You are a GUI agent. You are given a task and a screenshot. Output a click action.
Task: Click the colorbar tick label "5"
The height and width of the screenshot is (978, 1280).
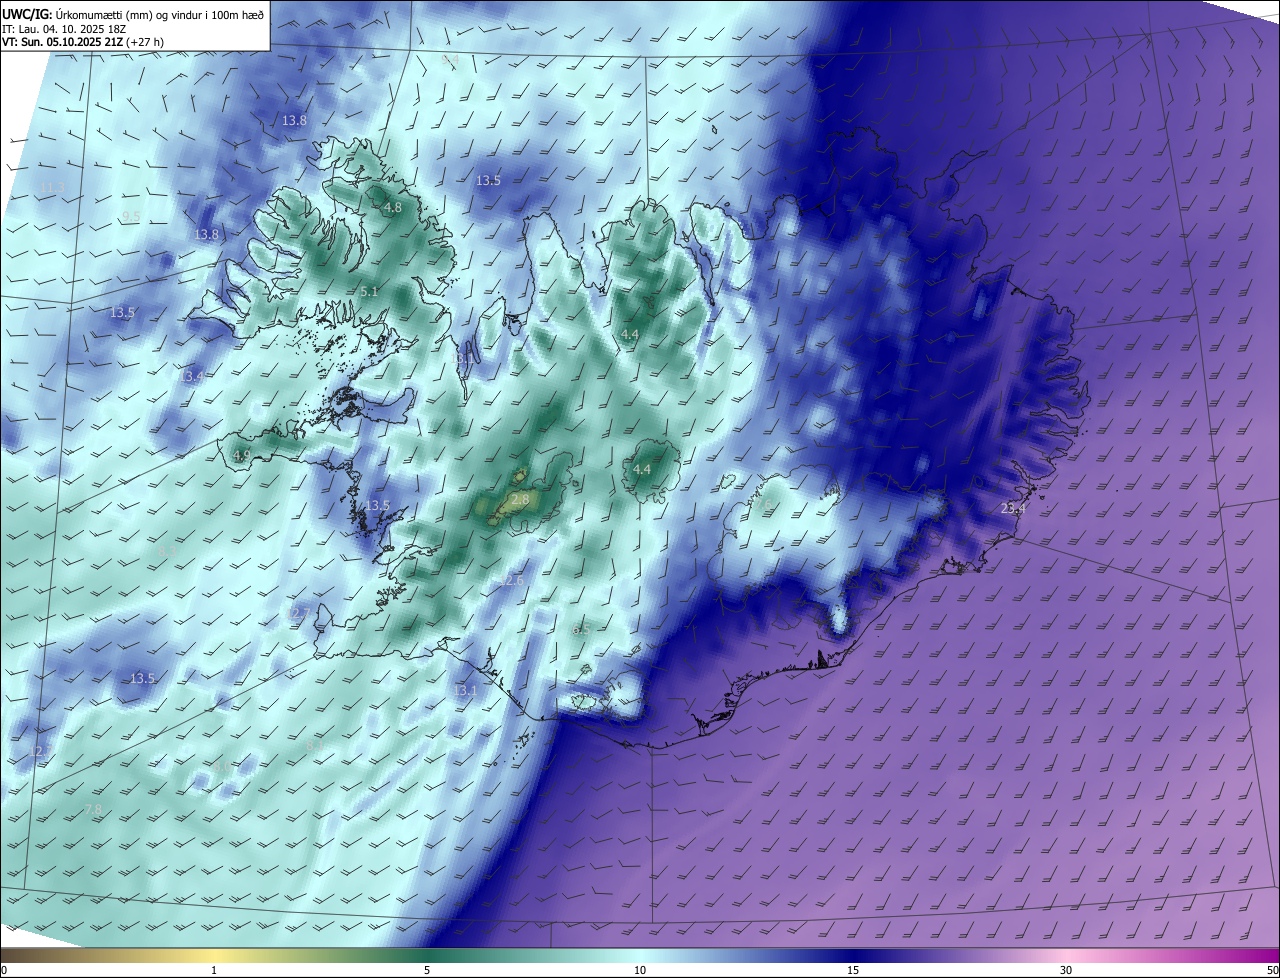pyautogui.click(x=427, y=970)
